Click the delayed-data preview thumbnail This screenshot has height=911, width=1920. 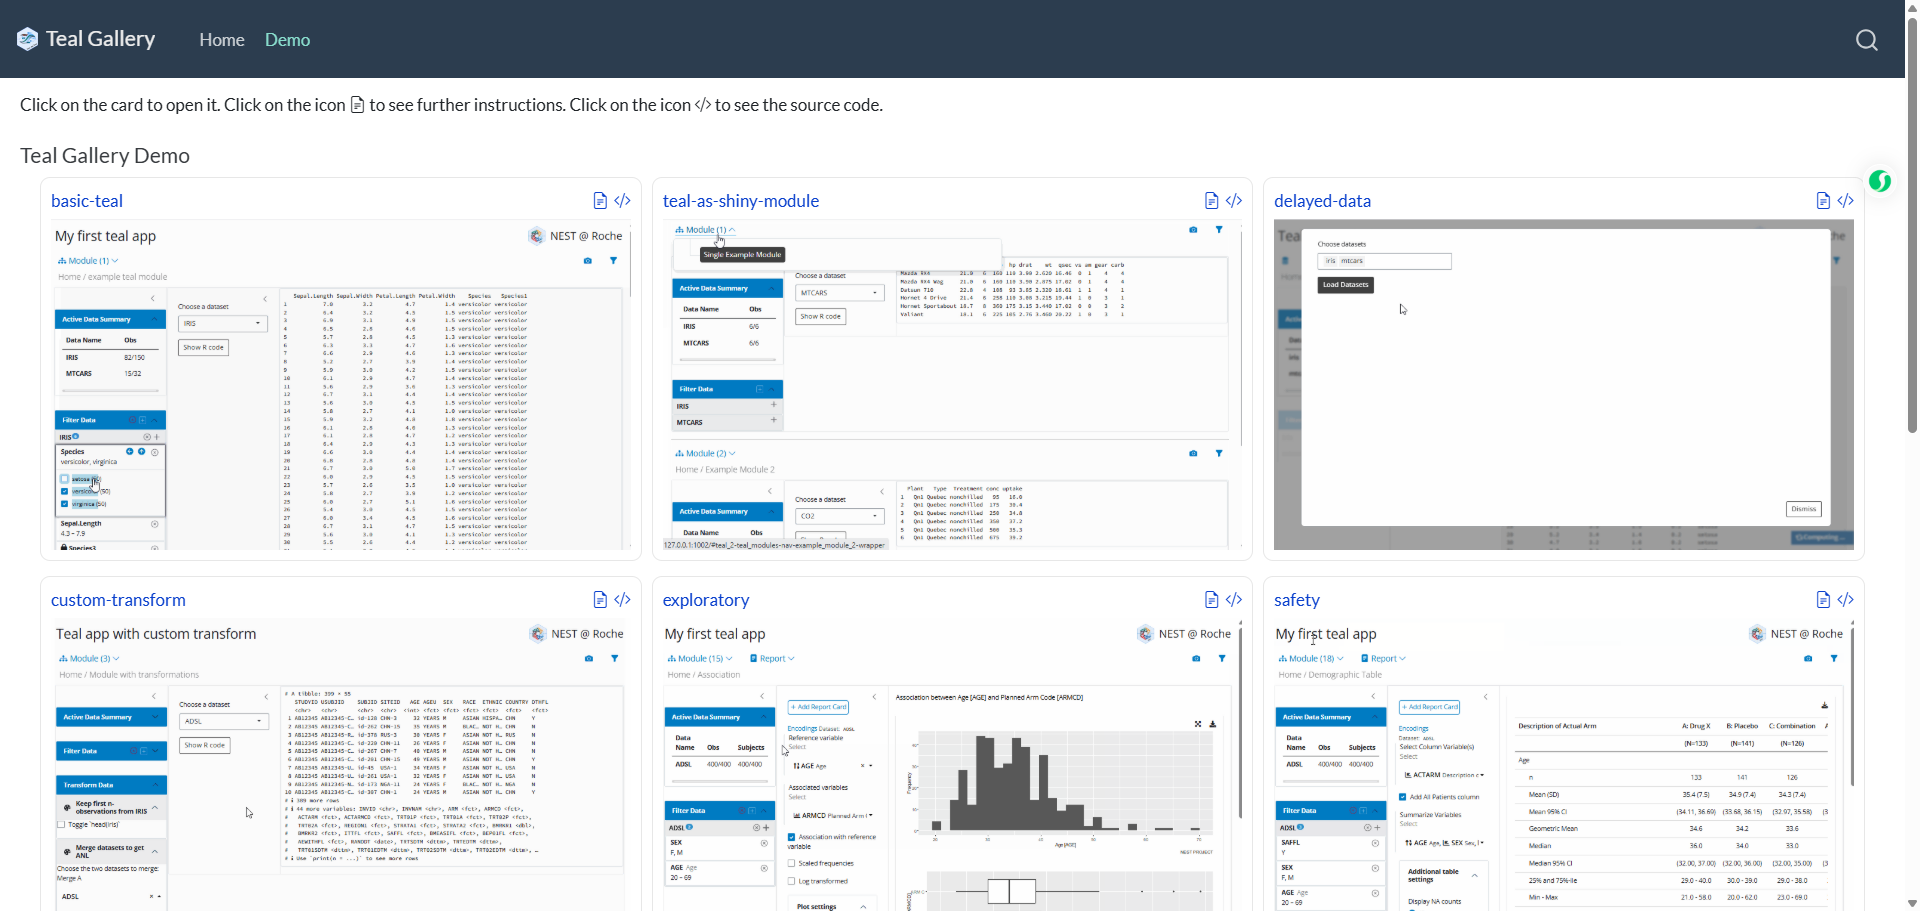(1563, 385)
